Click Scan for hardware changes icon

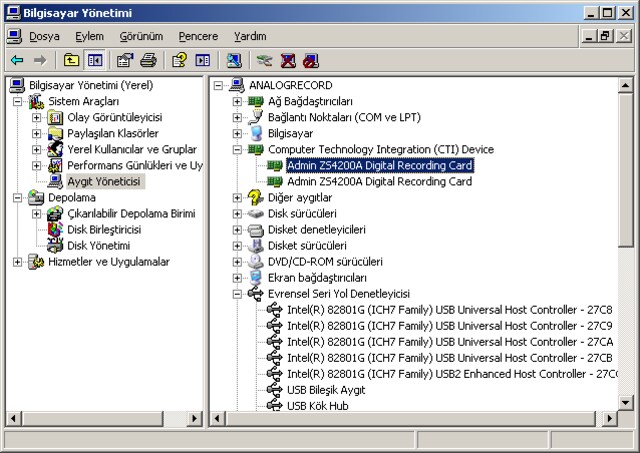click(234, 61)
